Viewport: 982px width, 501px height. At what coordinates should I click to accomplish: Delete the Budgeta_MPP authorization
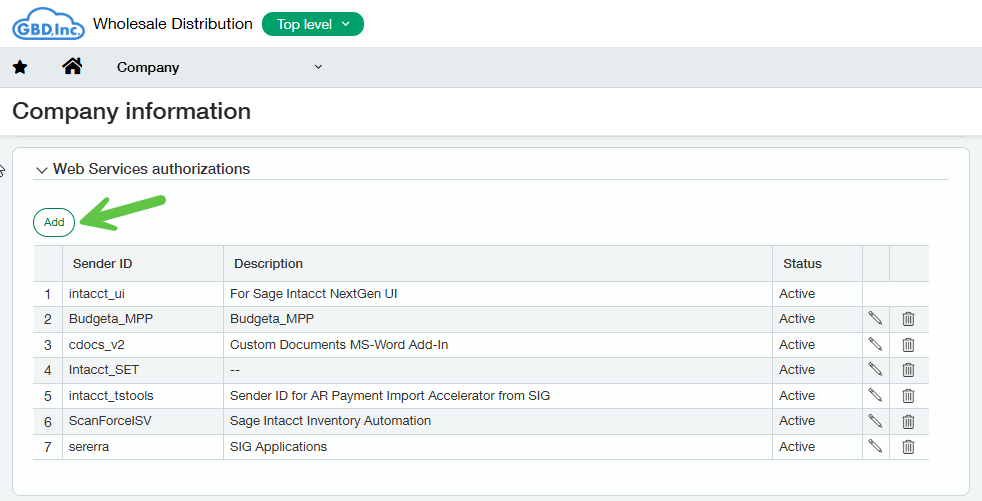(908, 319)
